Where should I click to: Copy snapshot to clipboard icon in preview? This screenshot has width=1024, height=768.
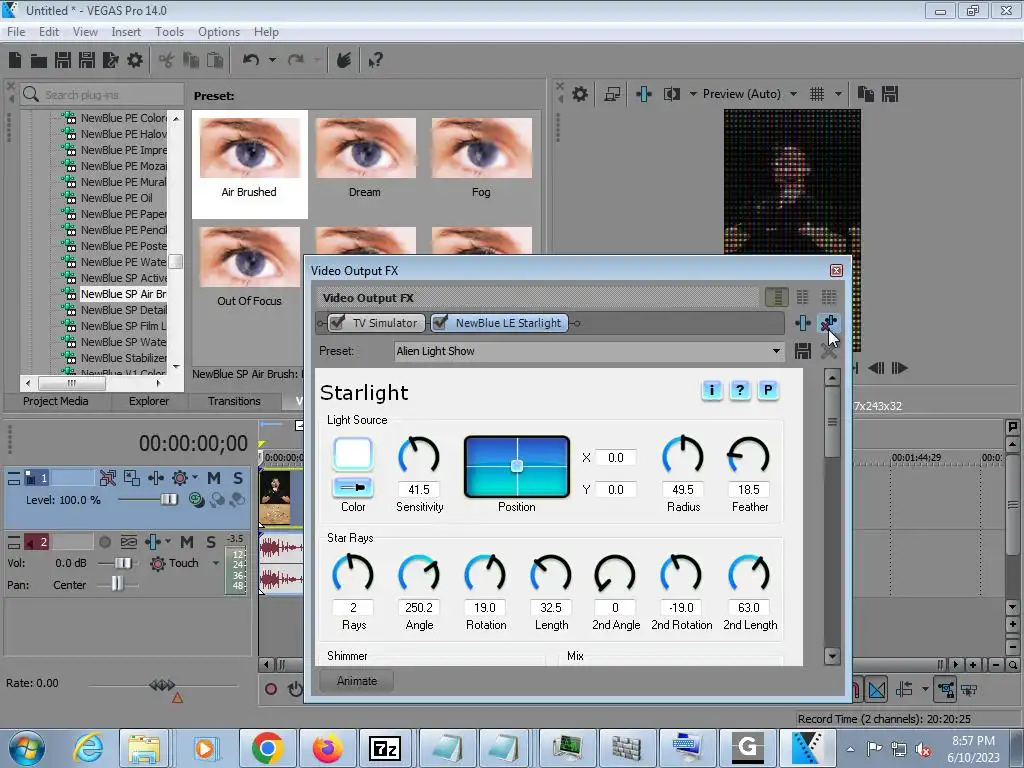pos(866,94)
